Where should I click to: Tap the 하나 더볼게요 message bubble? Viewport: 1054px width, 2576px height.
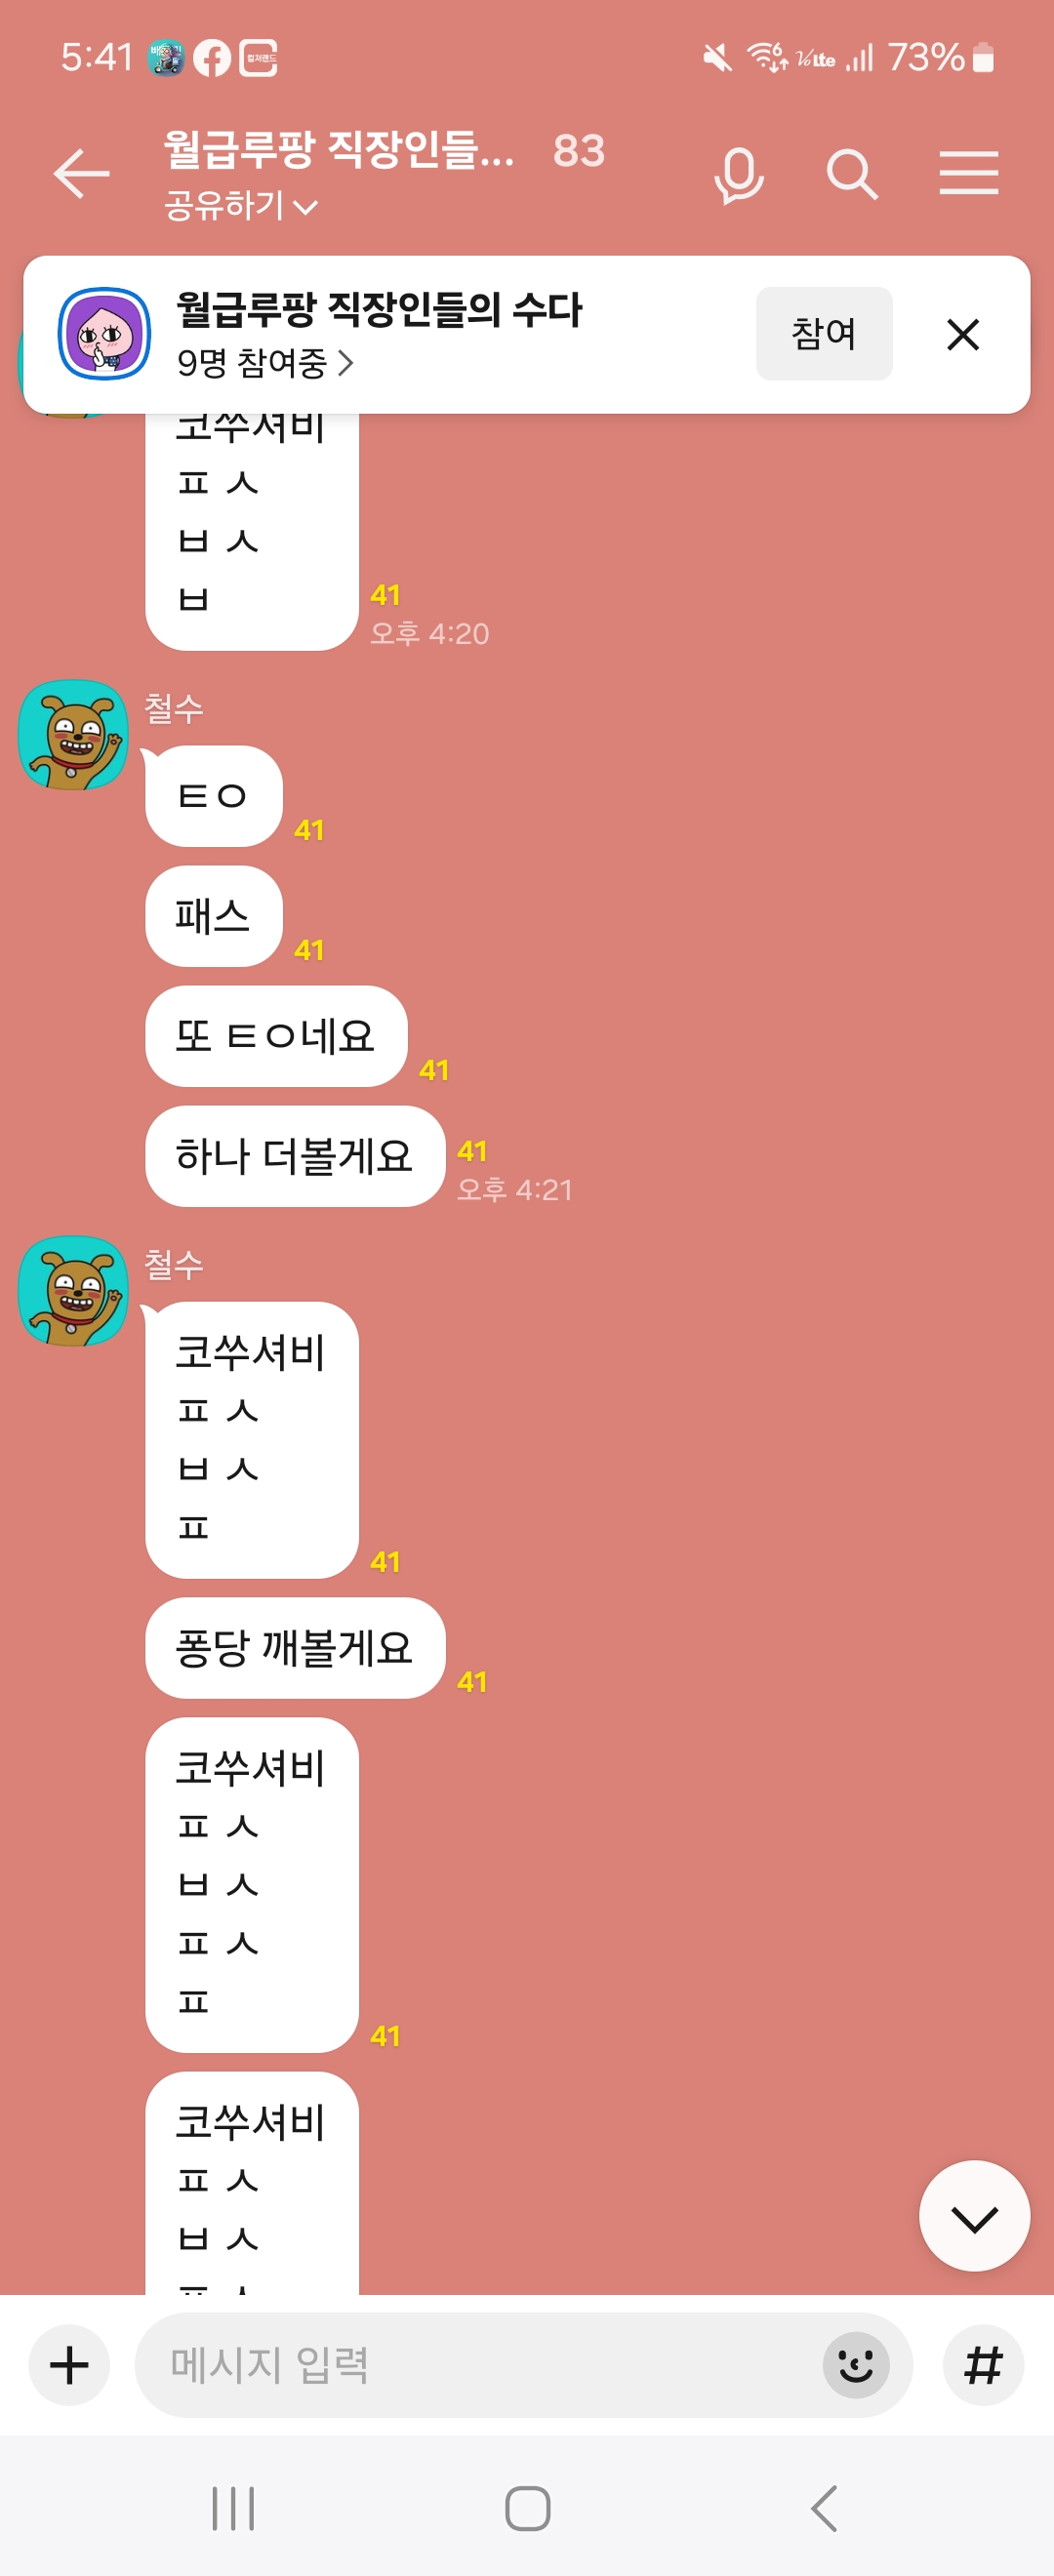click(295, 1156)
